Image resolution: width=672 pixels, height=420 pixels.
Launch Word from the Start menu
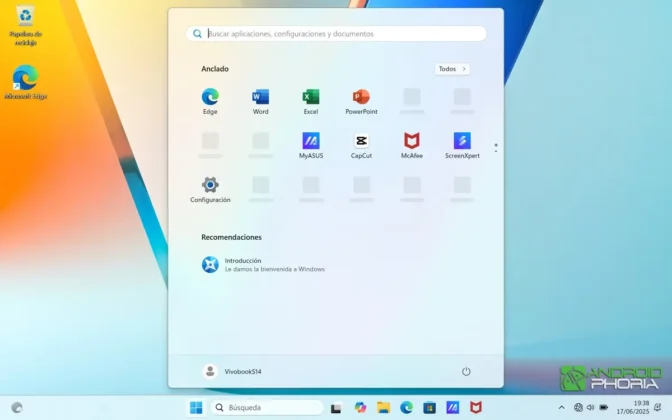tap(261, 102)
